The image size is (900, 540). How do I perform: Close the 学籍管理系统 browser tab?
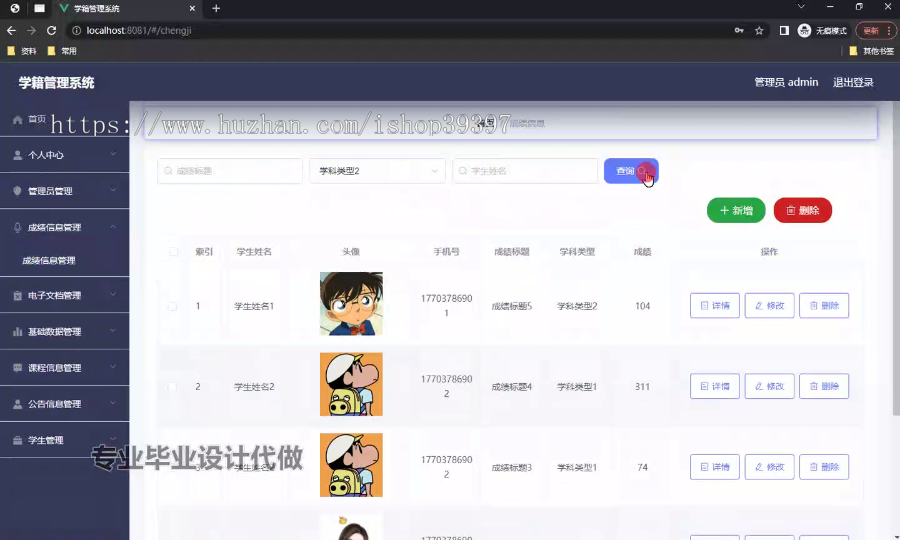(192, 8)
